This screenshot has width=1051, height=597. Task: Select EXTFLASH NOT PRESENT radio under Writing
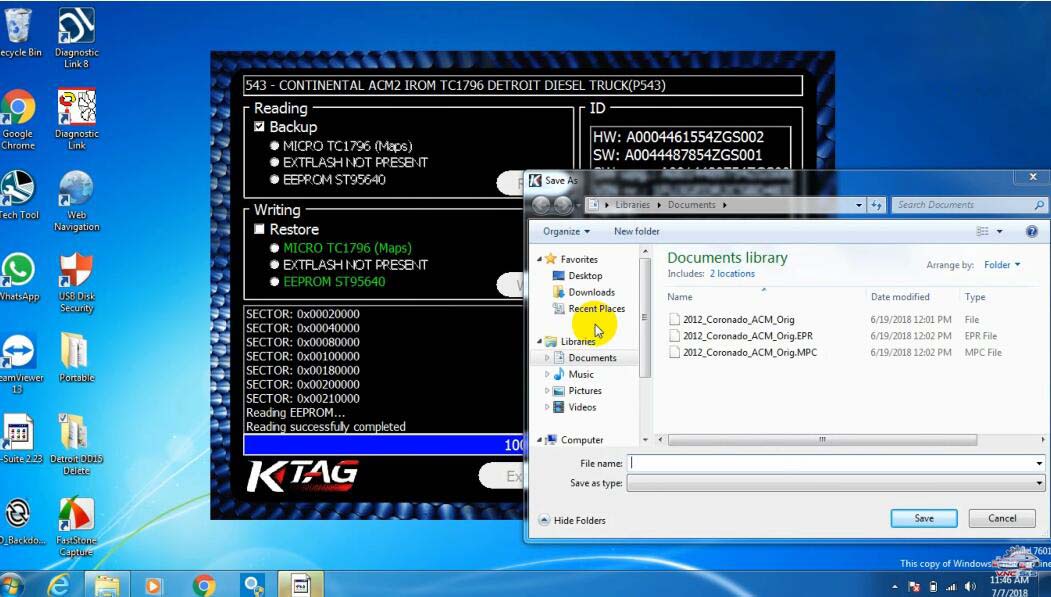tap(275, 265)
